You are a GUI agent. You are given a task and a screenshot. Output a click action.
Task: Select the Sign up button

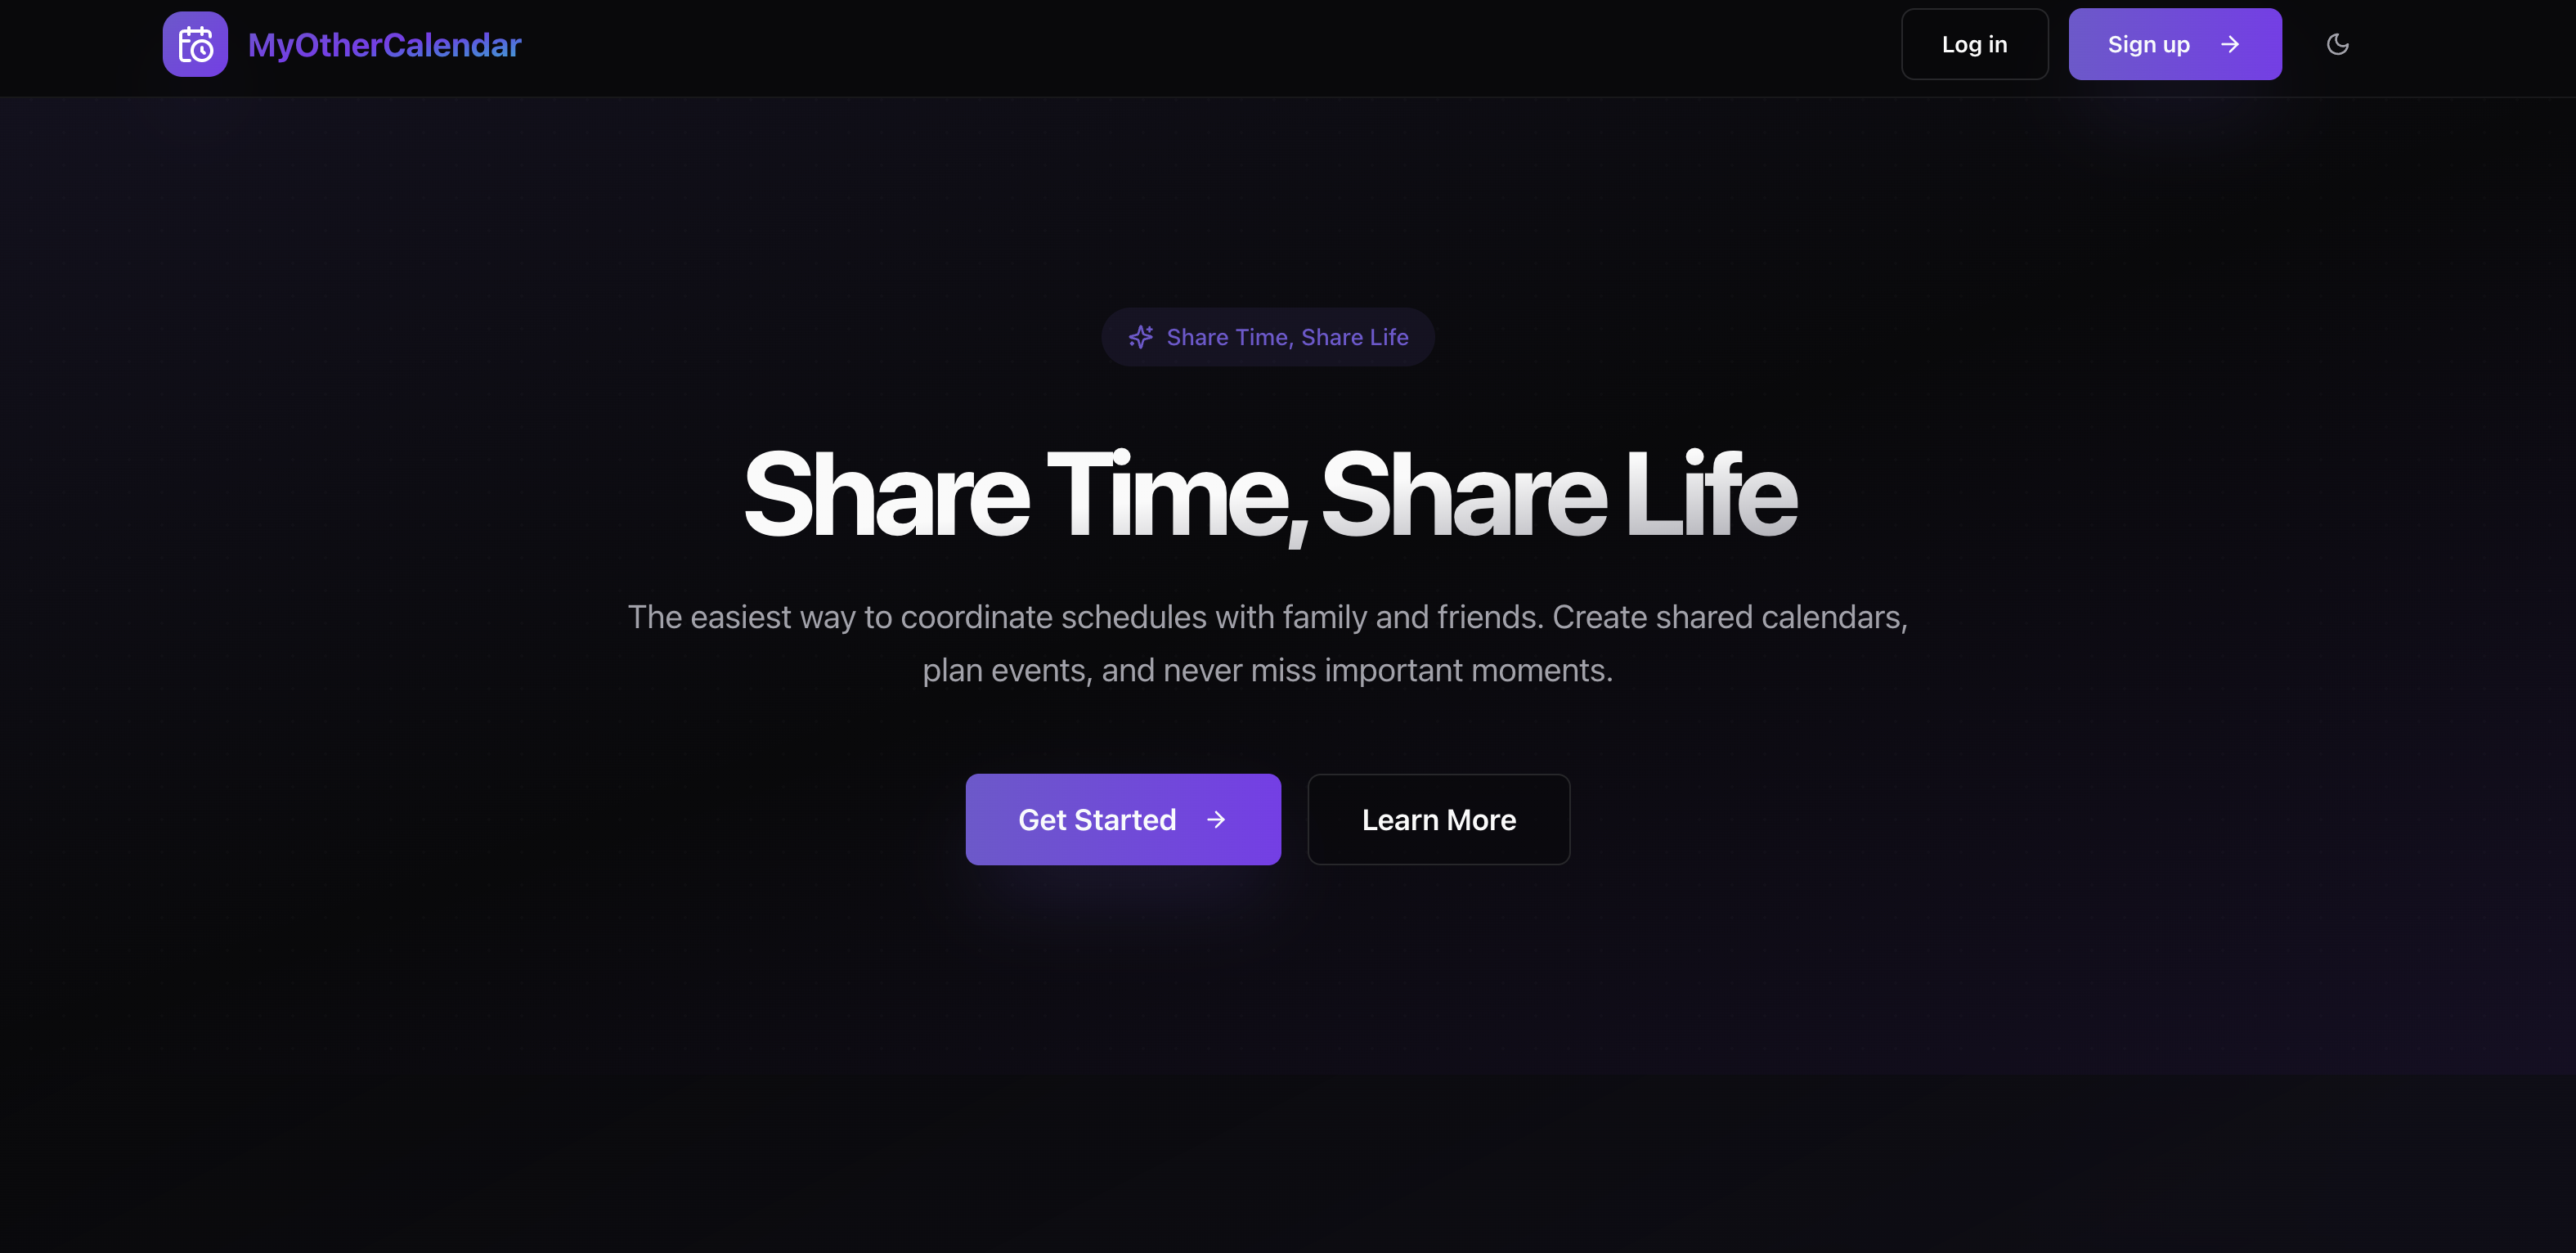pyautogui.click(x=2175, y=44)
